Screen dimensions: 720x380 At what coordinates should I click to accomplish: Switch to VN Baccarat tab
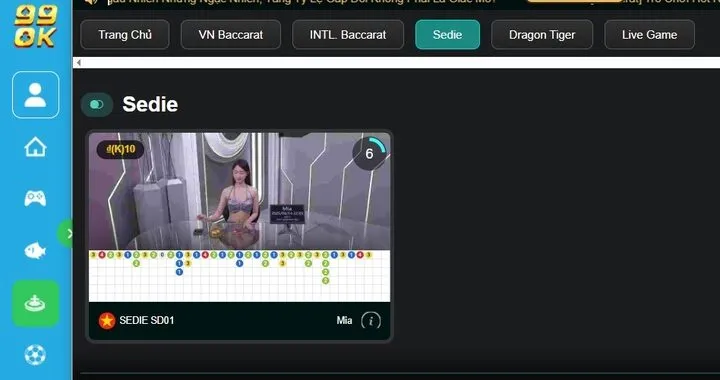pos(231,34)
